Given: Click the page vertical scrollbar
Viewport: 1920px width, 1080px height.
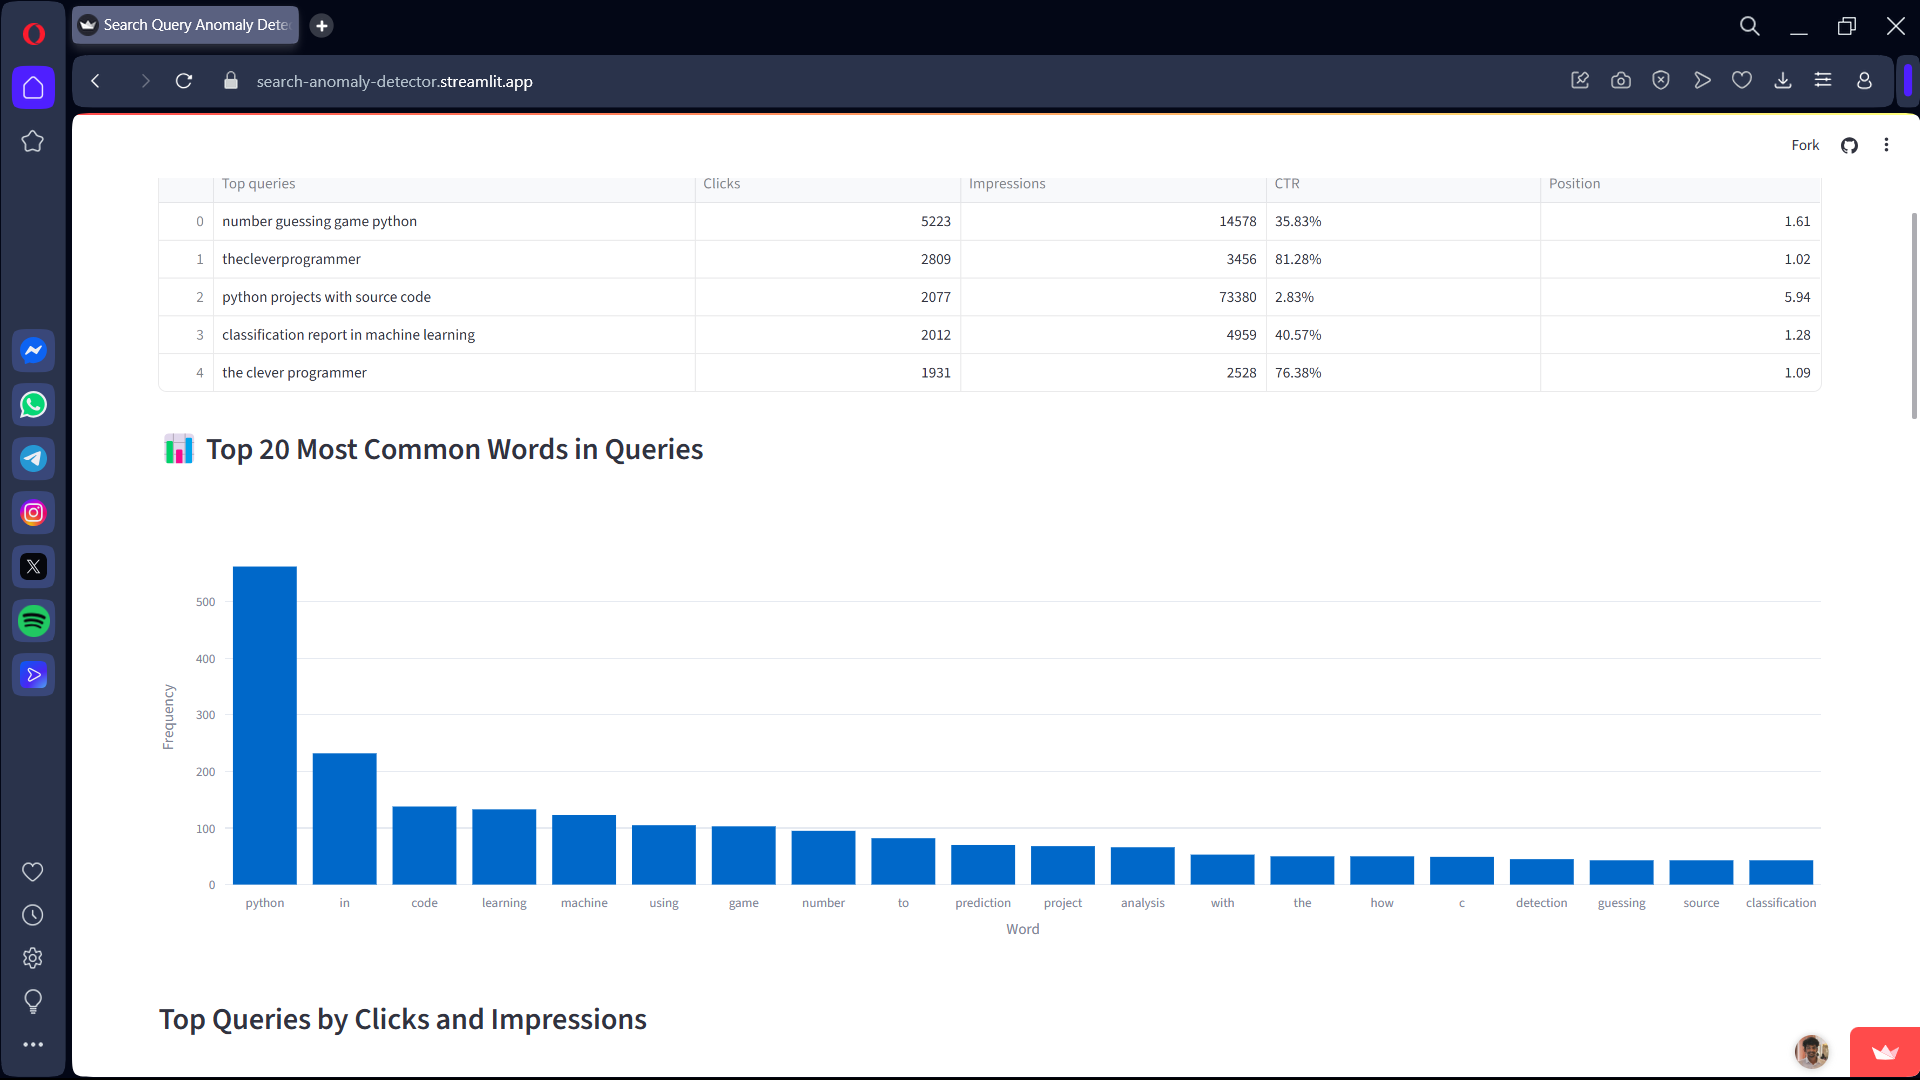Looking at the screenshot, I should pyautogui.click(x=1914, y=315).
